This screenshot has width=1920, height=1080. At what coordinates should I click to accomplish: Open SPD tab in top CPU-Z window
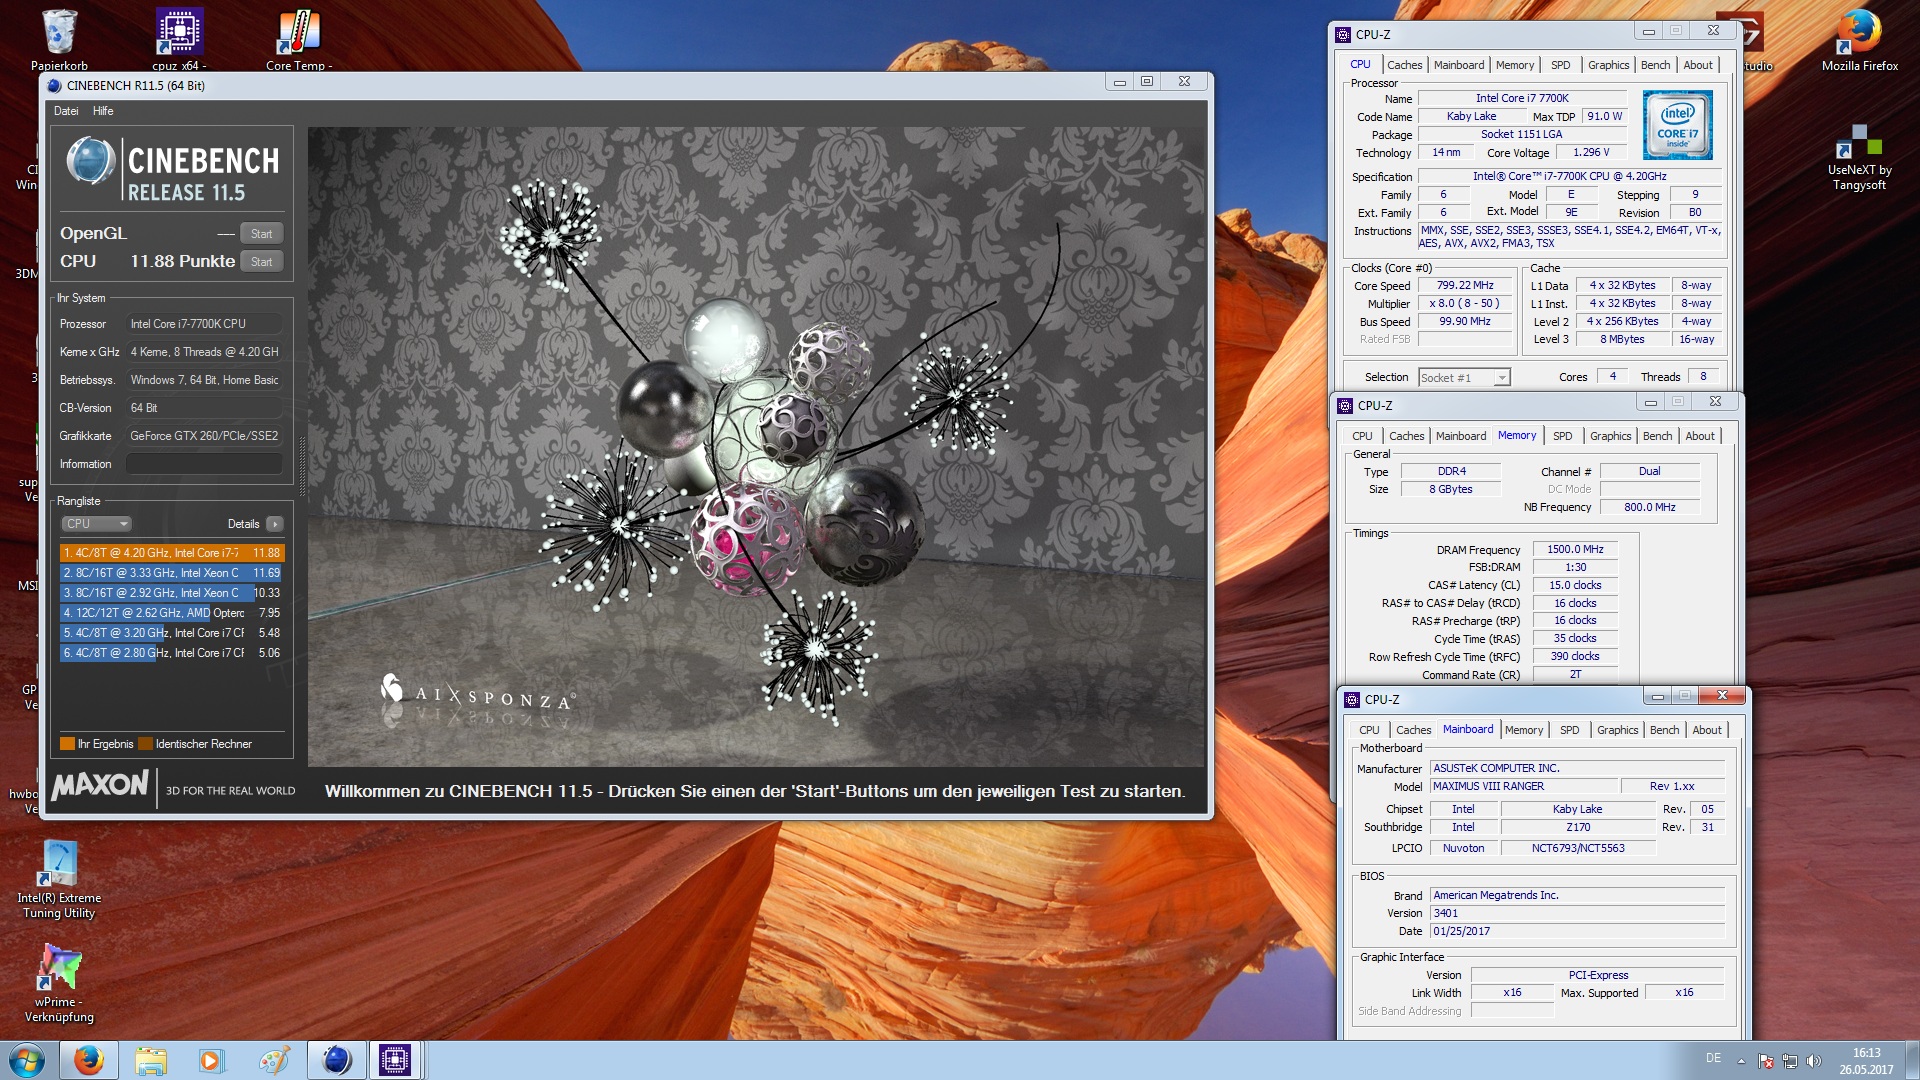[1560, 65]
